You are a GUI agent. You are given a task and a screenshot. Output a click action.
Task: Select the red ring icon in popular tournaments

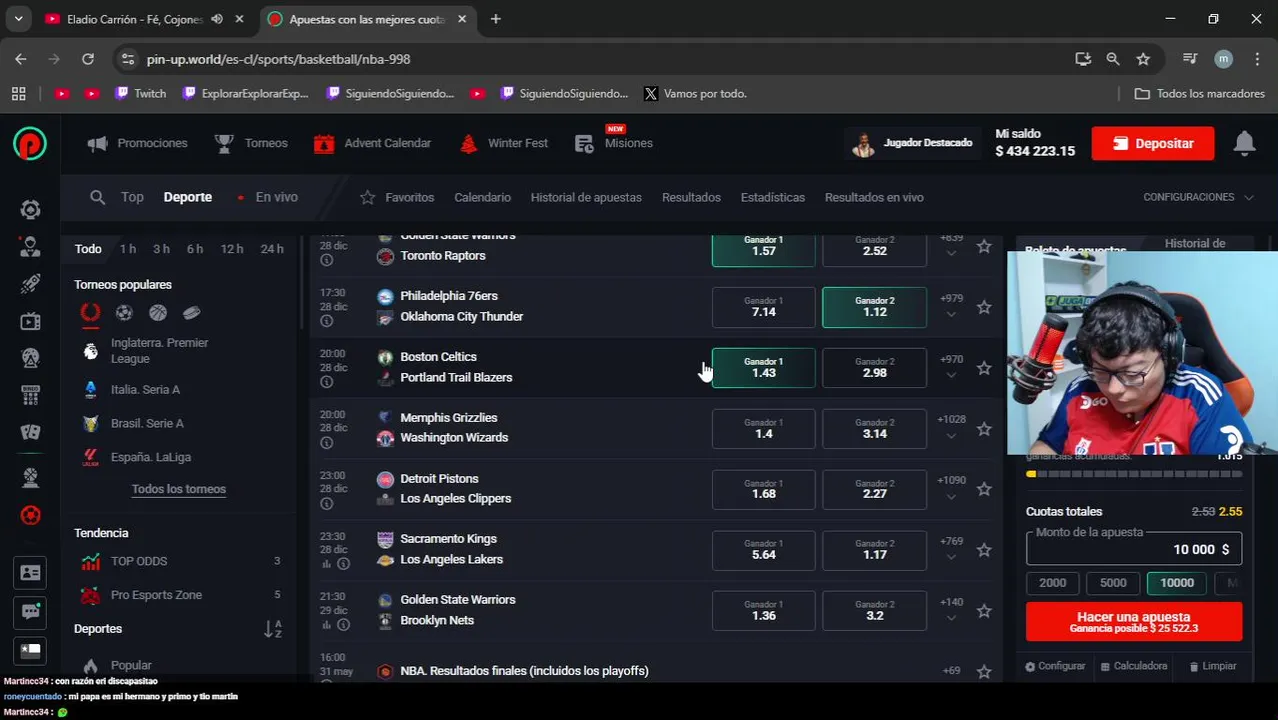click(90, 313)
